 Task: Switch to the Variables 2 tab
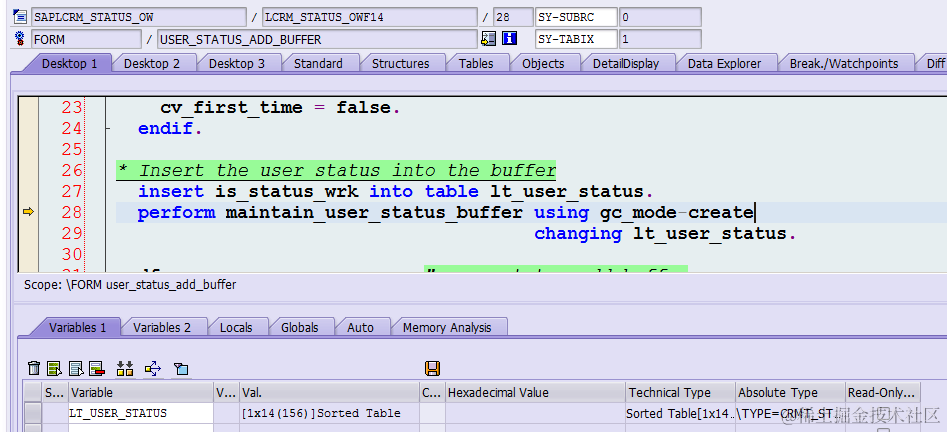point(162,327)
